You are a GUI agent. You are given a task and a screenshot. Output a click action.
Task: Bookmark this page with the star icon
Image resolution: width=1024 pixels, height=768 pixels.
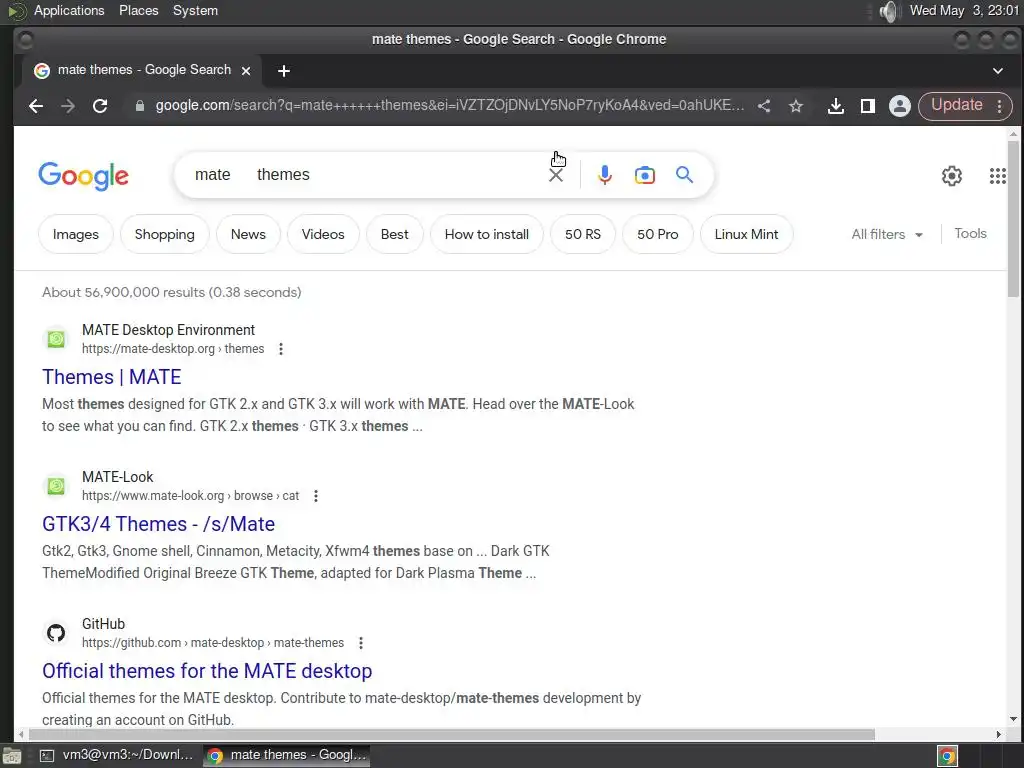point(795,106)
